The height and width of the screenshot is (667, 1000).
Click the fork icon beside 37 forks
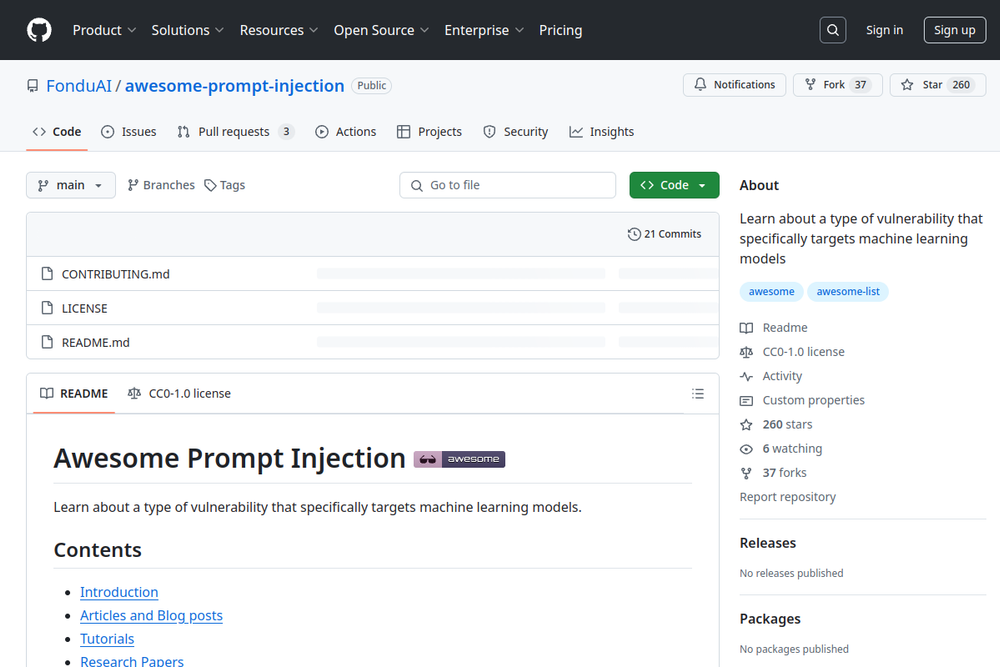746,473
